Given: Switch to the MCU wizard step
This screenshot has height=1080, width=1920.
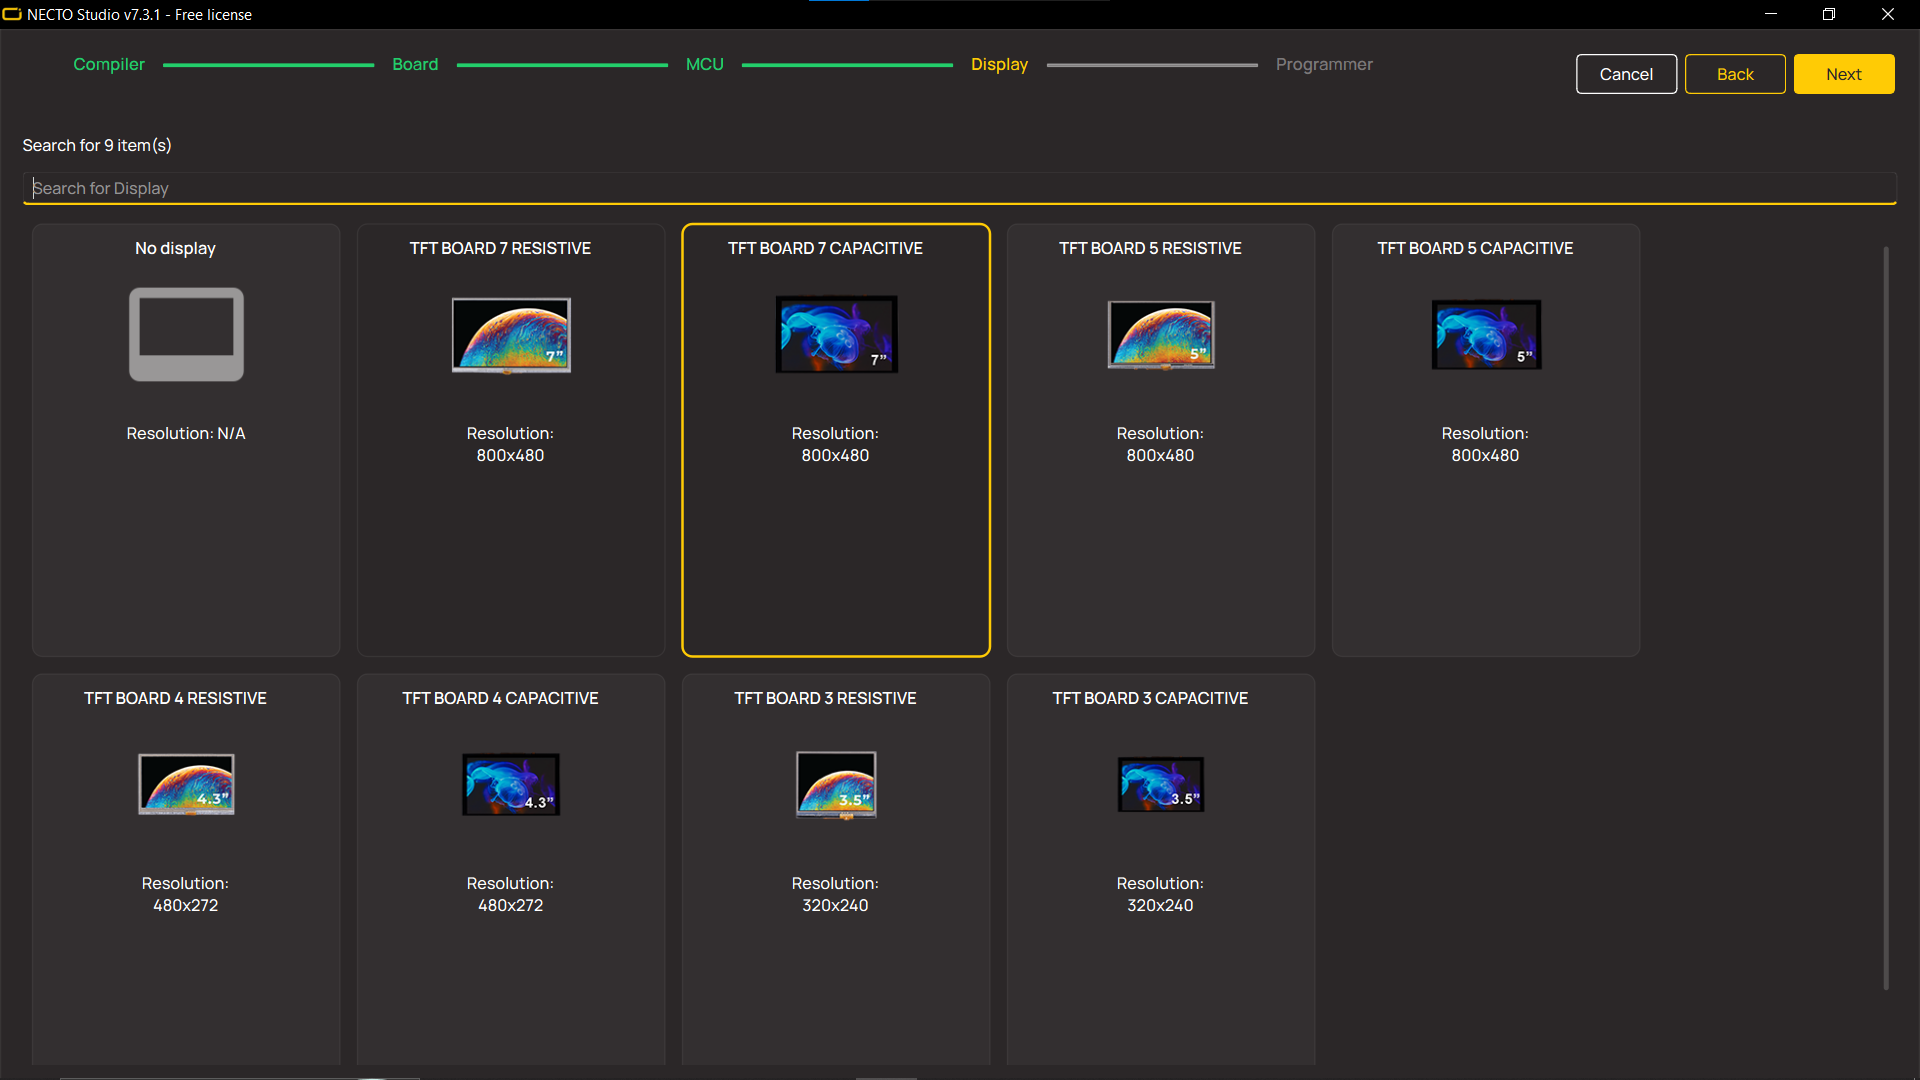Looking at the screenshot, I should pyautogui.click(x=704, y=64).
